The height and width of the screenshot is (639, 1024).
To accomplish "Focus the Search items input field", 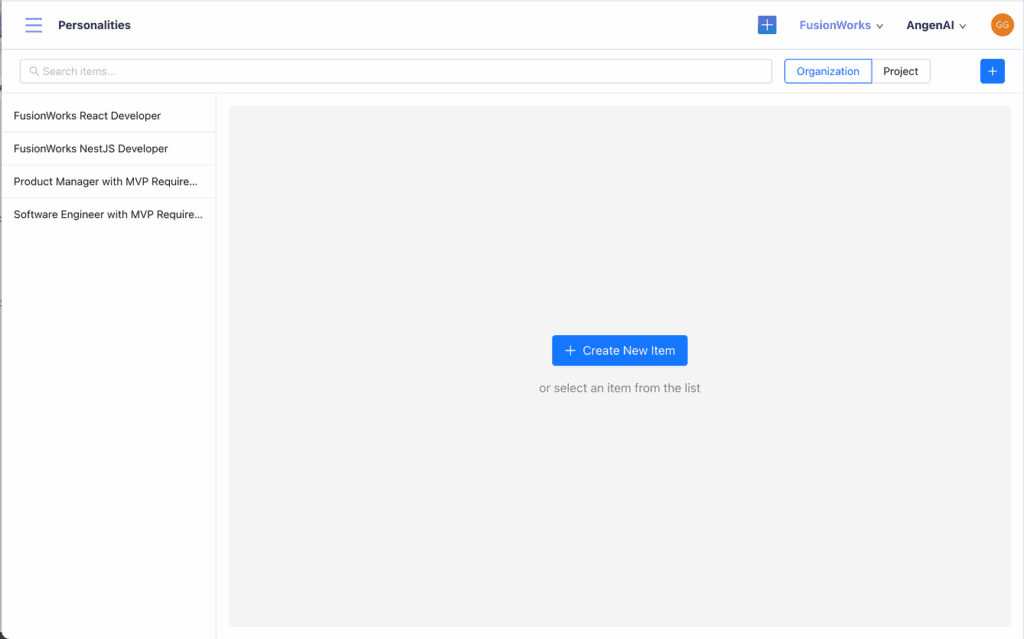I will point(400,72).
